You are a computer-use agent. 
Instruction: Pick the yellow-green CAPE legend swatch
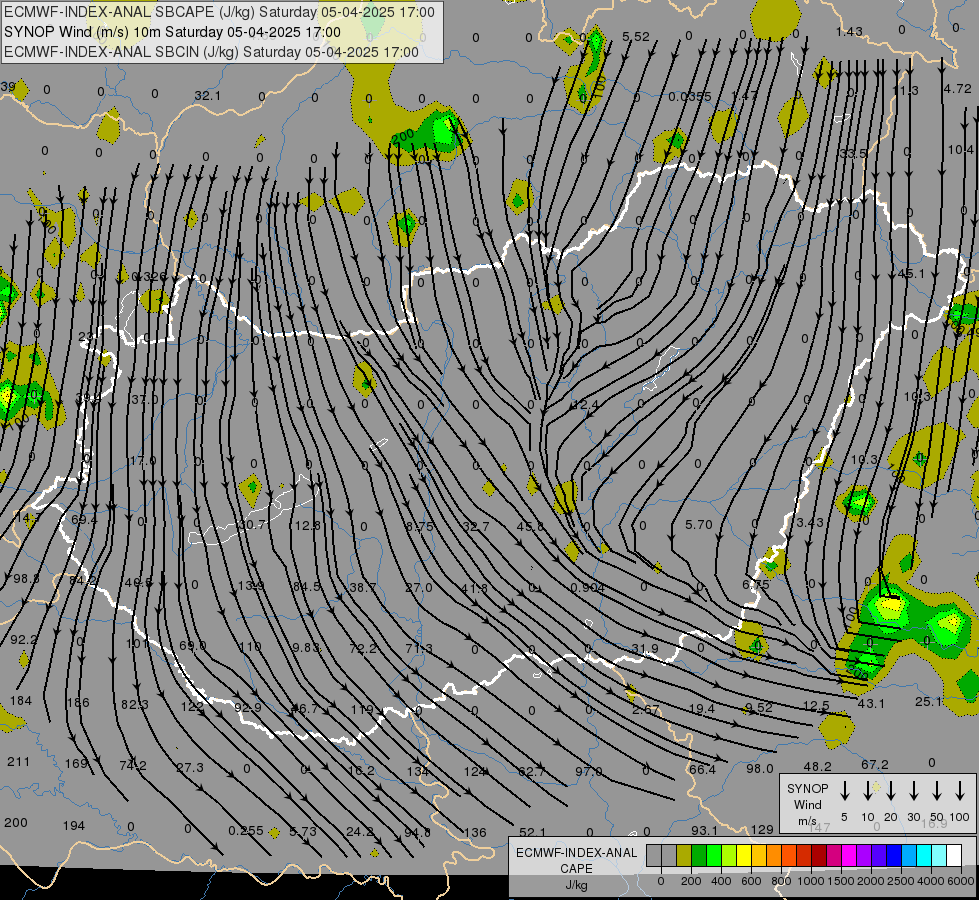coord(729,855)
